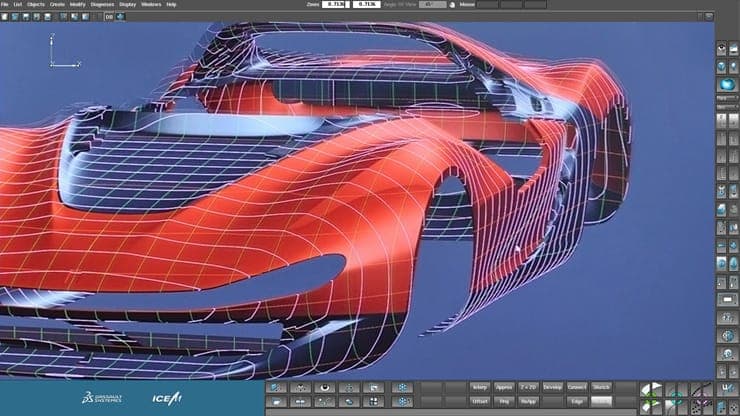
Task: Select the blue sphere shading icon in right sidebar
Action: pyautogui.click(x=727, y=85)
